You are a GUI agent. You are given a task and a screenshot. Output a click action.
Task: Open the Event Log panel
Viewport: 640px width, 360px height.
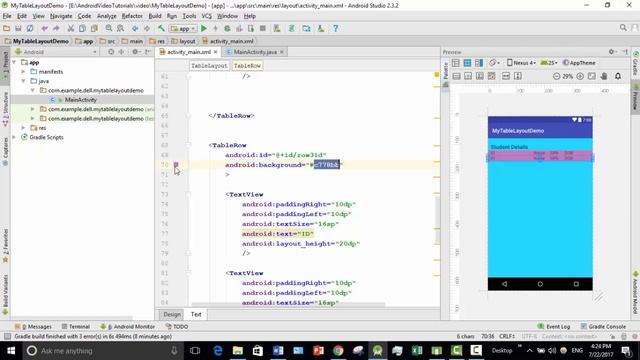(554, 327)
